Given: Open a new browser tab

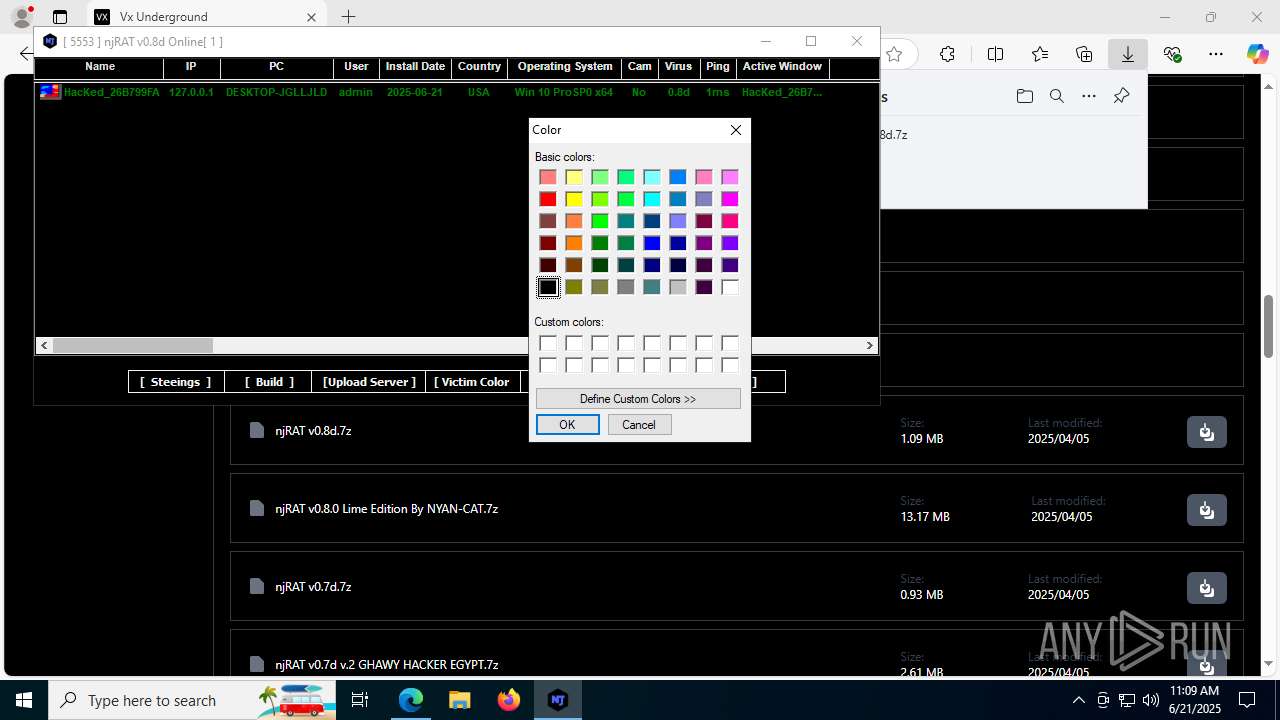Looking at the screenshot, I should [x=348, y=17].
